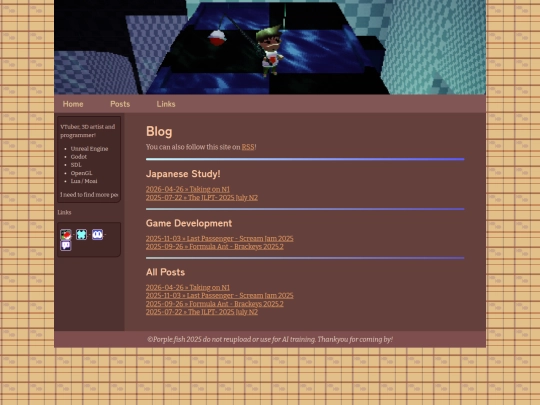540x405 pixels.
Task: Open the cyan cross-shaped icon link
Action: click(x=81, y=235)
